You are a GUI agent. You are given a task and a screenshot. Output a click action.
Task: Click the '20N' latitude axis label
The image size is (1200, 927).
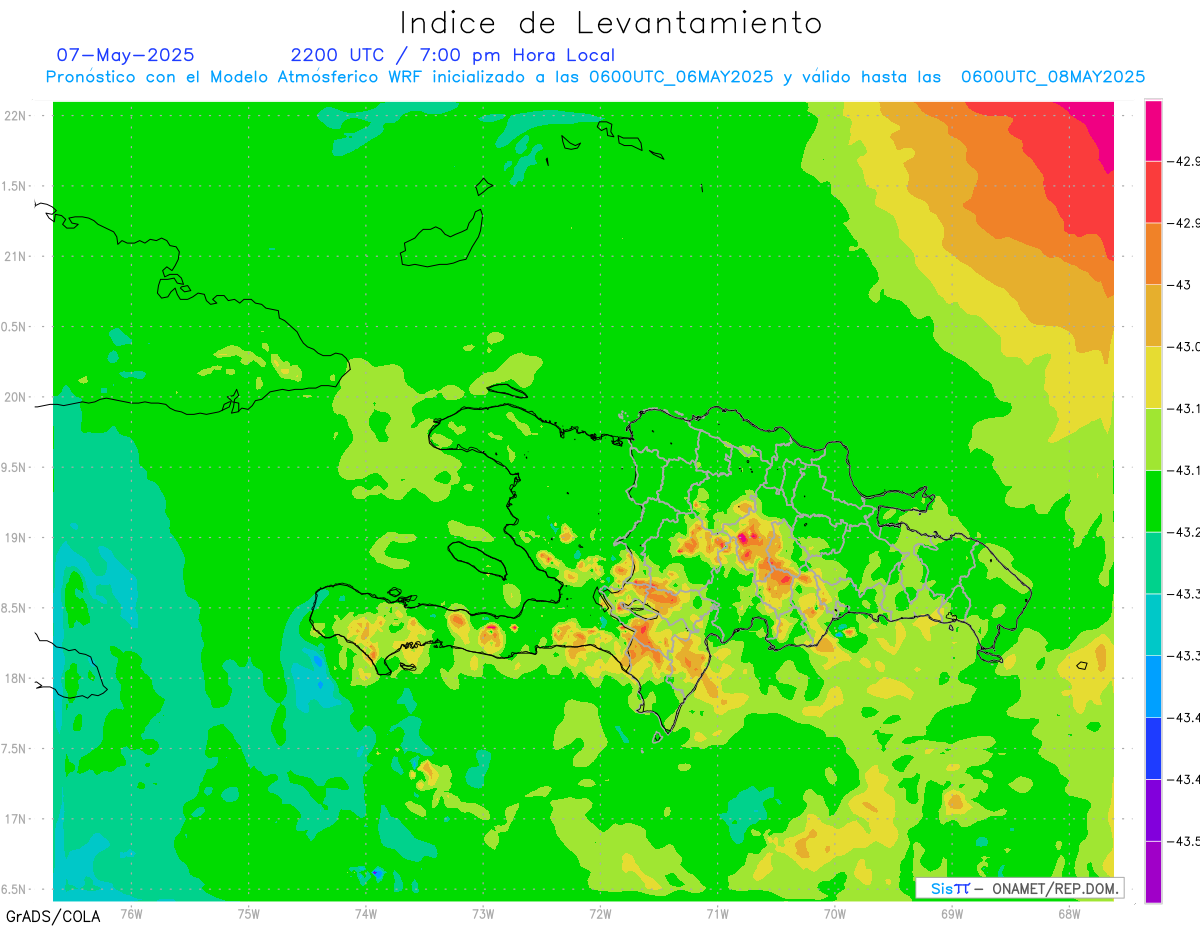15,397
